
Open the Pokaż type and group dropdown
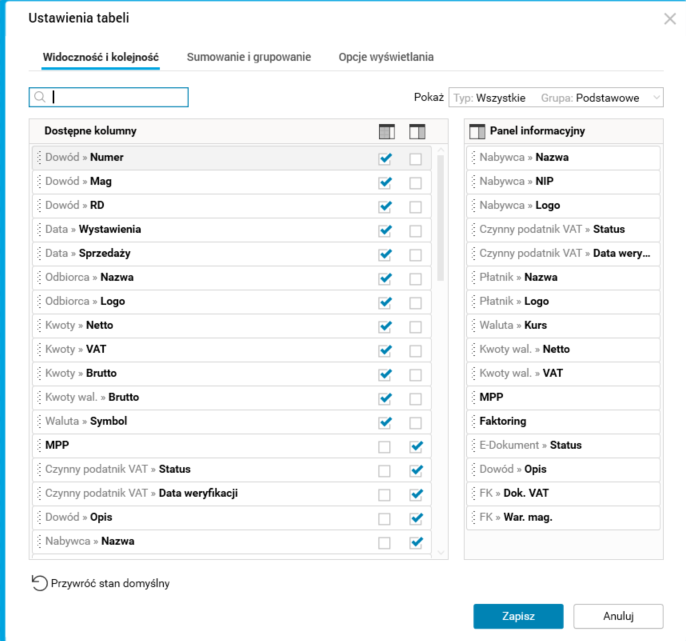(555, 98)
